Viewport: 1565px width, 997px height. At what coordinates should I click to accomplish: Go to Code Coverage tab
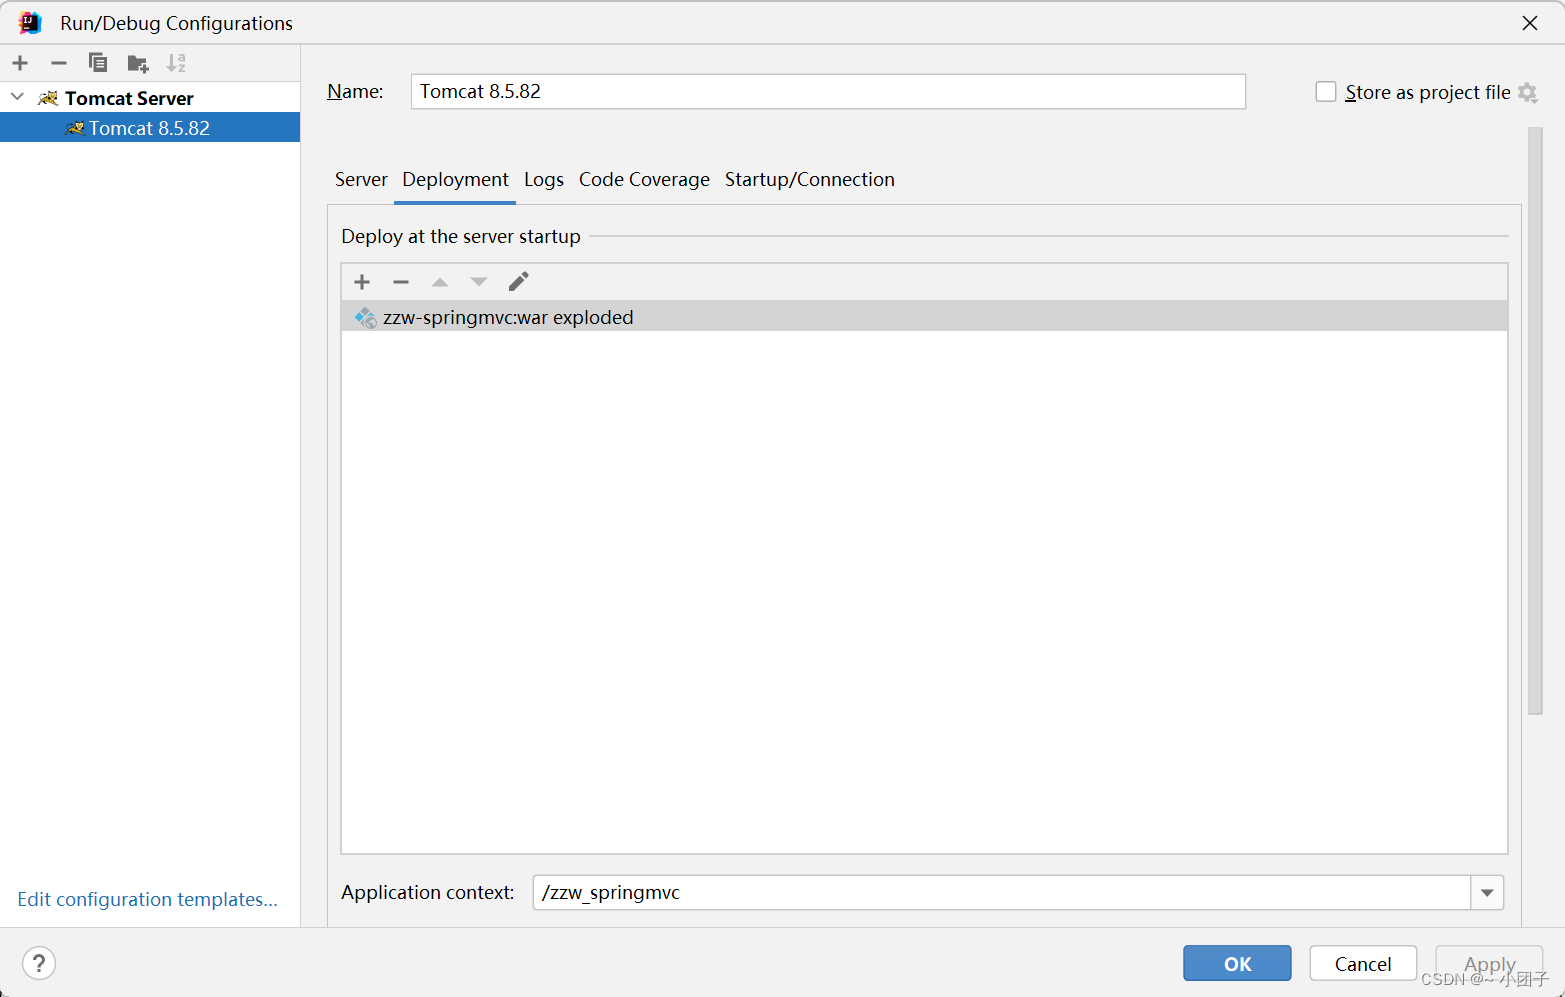(x=644, y=179)
